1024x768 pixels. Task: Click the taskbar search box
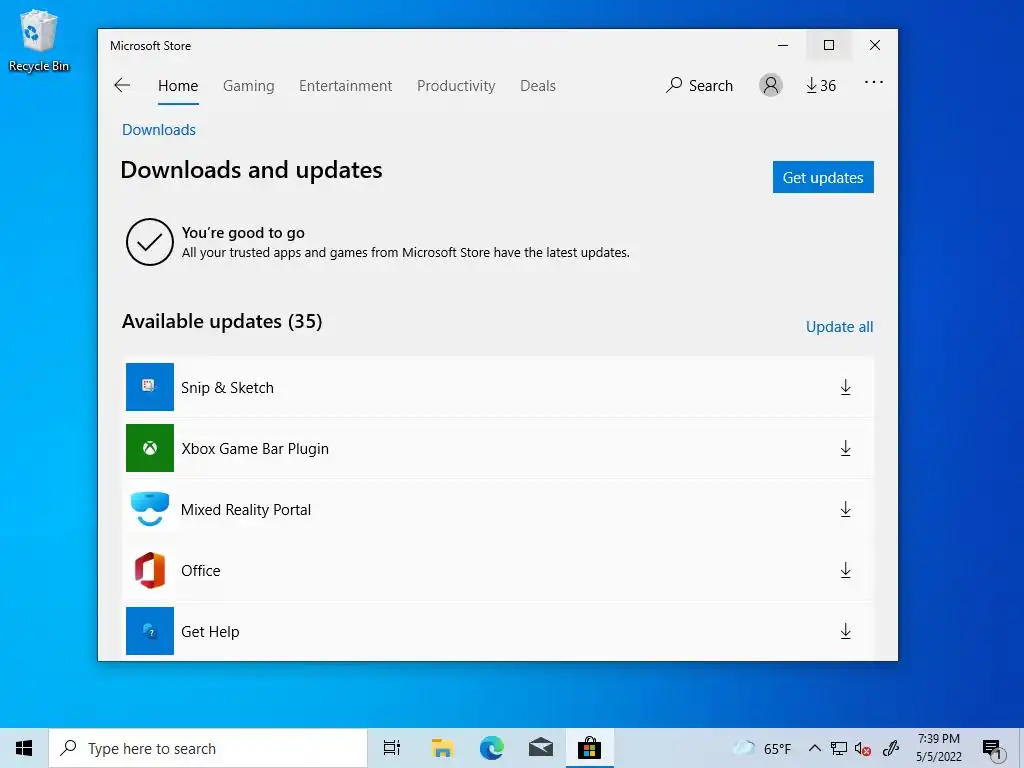(208, 748)
